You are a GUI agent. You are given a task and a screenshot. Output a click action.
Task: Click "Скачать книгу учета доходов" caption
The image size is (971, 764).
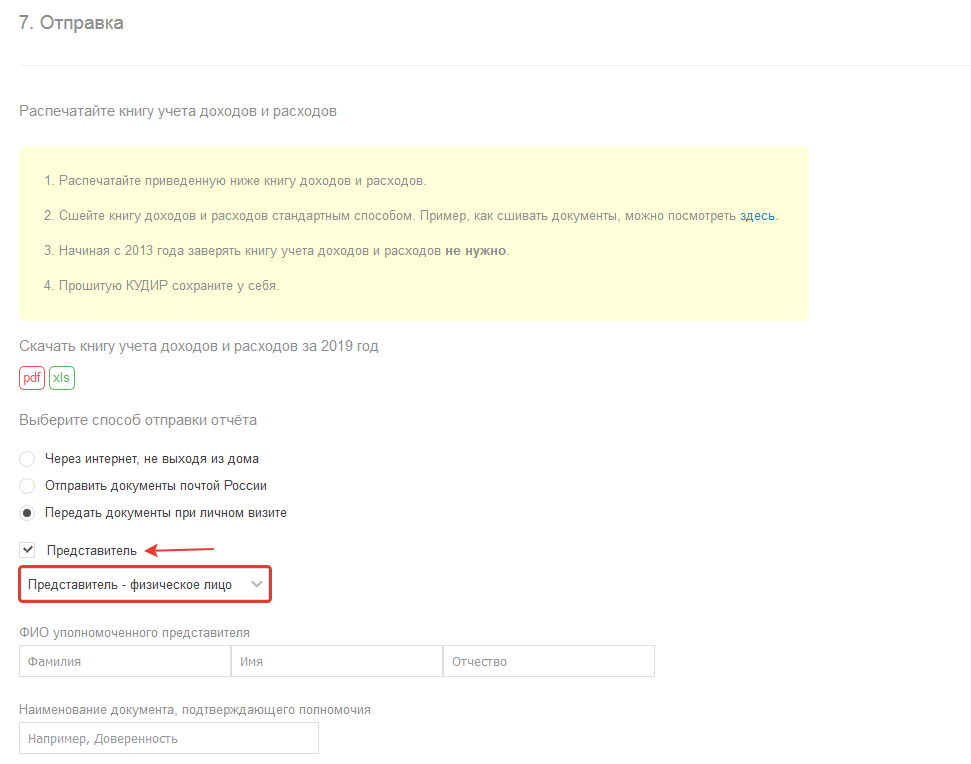tap(198, 347)
